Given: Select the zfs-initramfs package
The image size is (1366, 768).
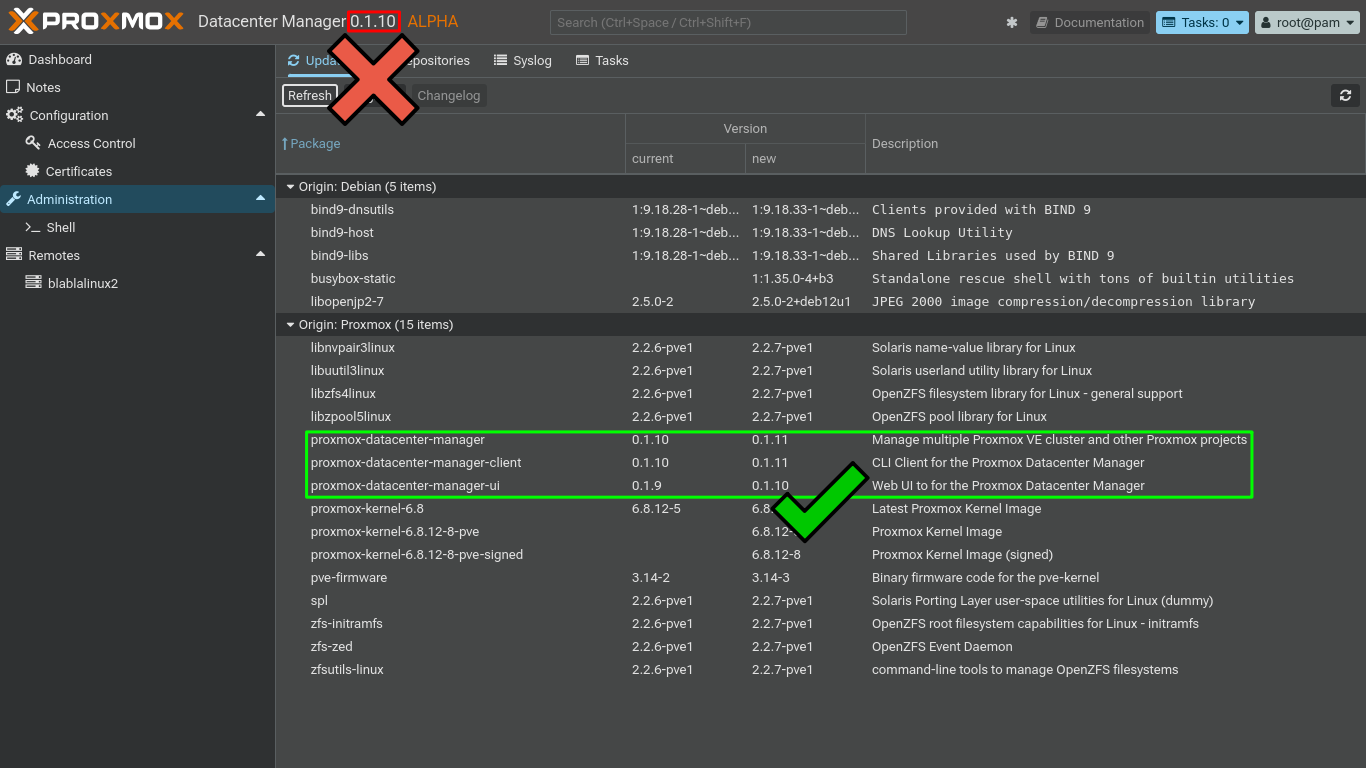Looking at the screenshot, I should click(x=347, y=624).
